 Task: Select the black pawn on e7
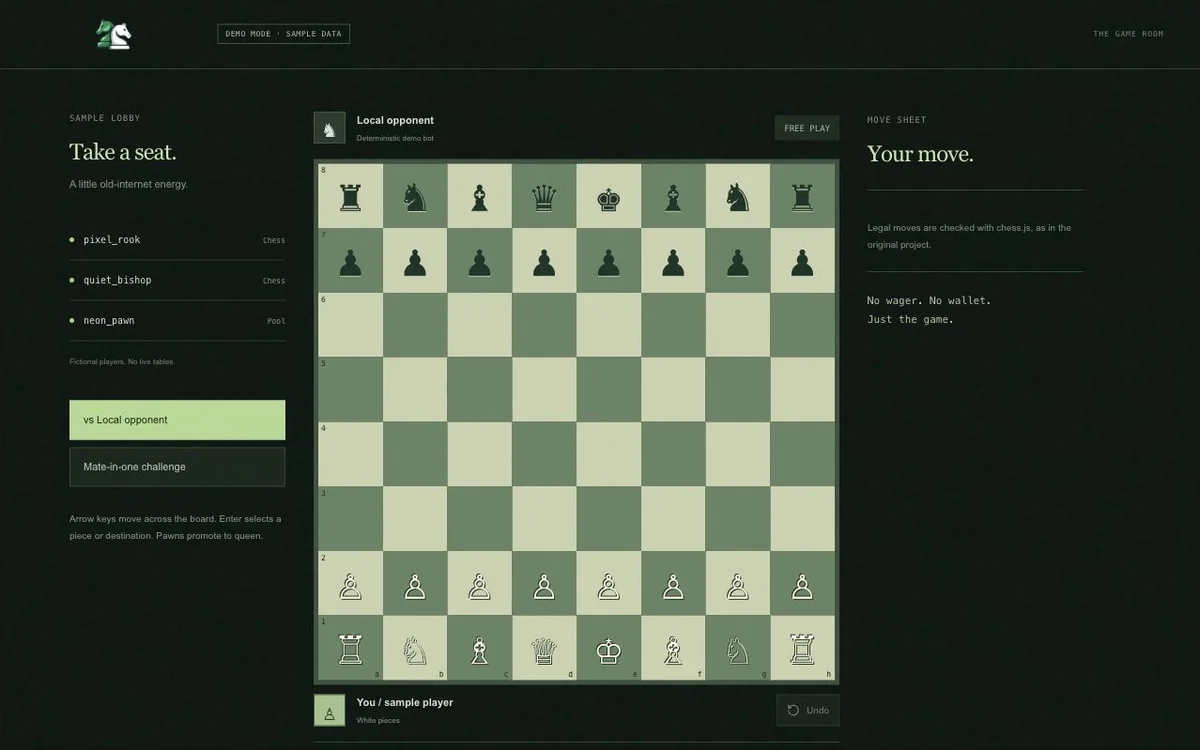coord(609,261)
